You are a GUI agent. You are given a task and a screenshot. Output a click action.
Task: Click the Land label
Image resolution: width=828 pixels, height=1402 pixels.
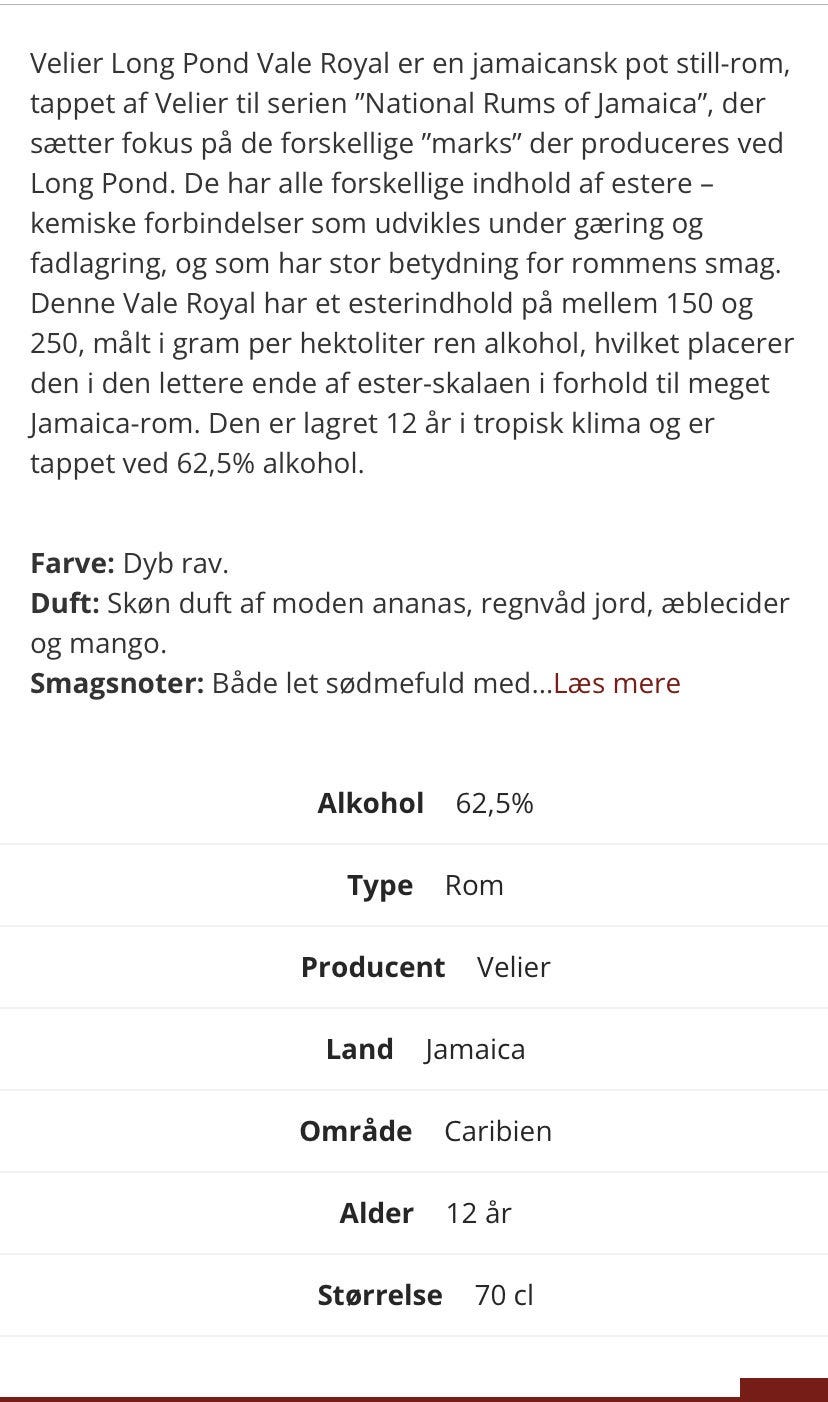pyautogui.click(x=359, y=1049)
